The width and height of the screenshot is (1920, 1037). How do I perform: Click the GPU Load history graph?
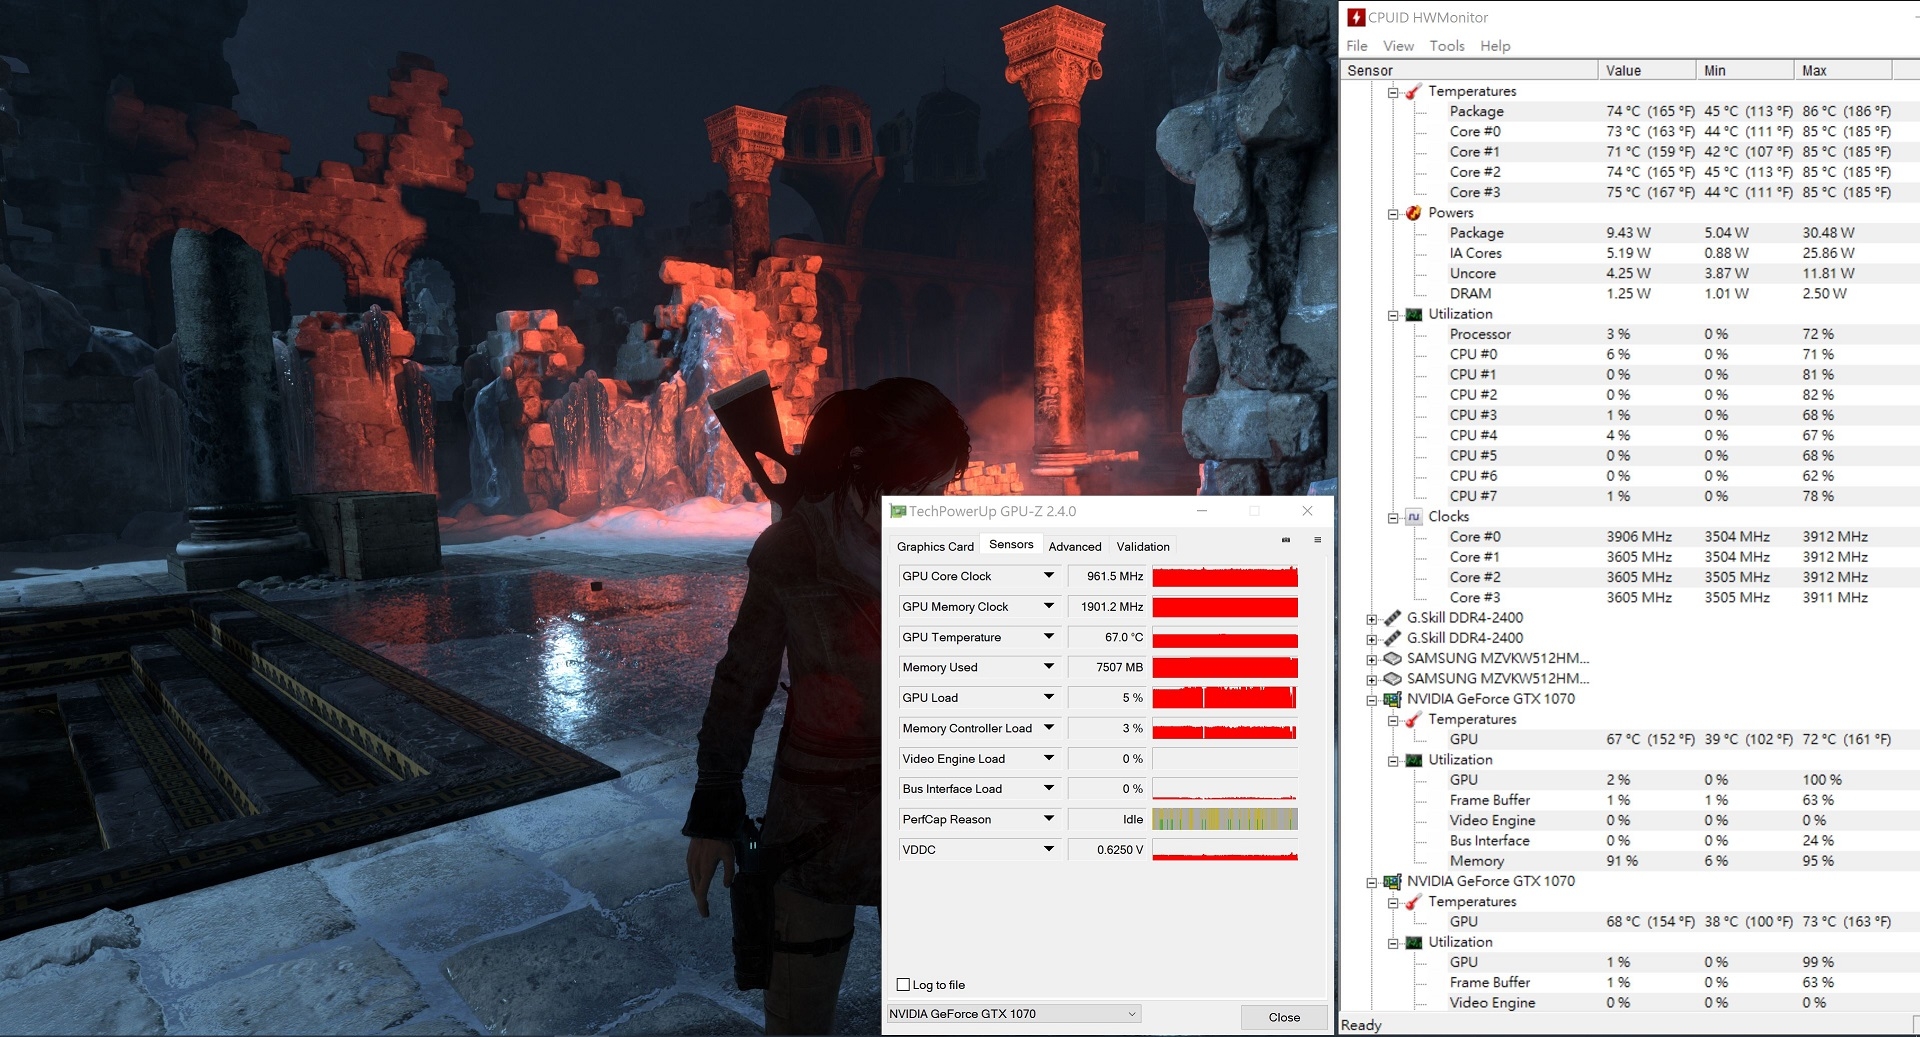1225,697
